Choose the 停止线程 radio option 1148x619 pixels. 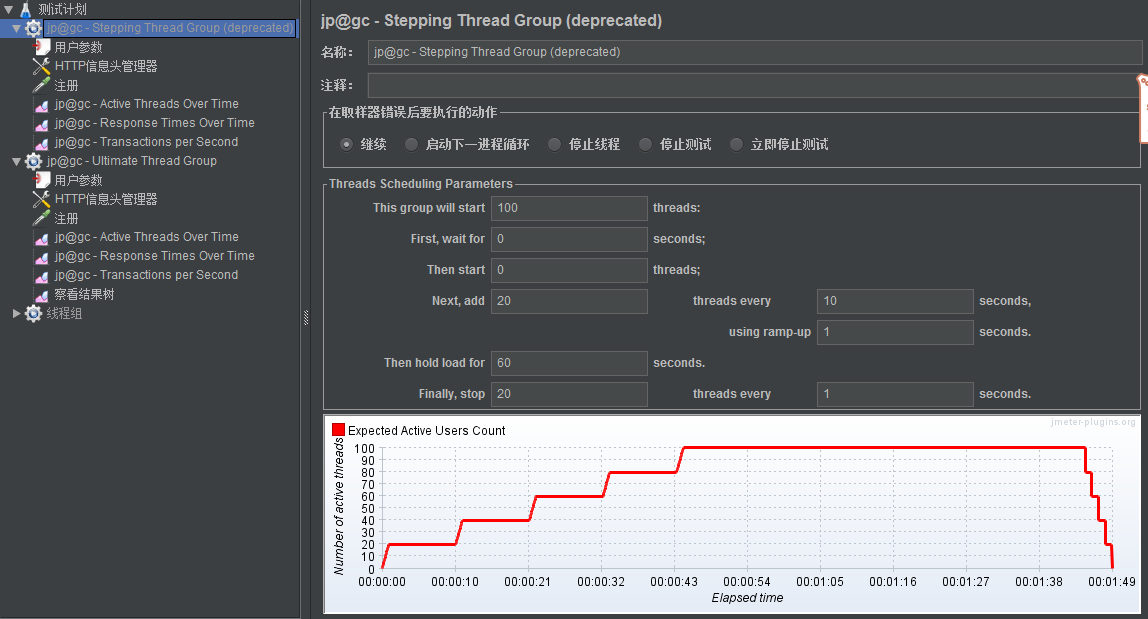554,144
